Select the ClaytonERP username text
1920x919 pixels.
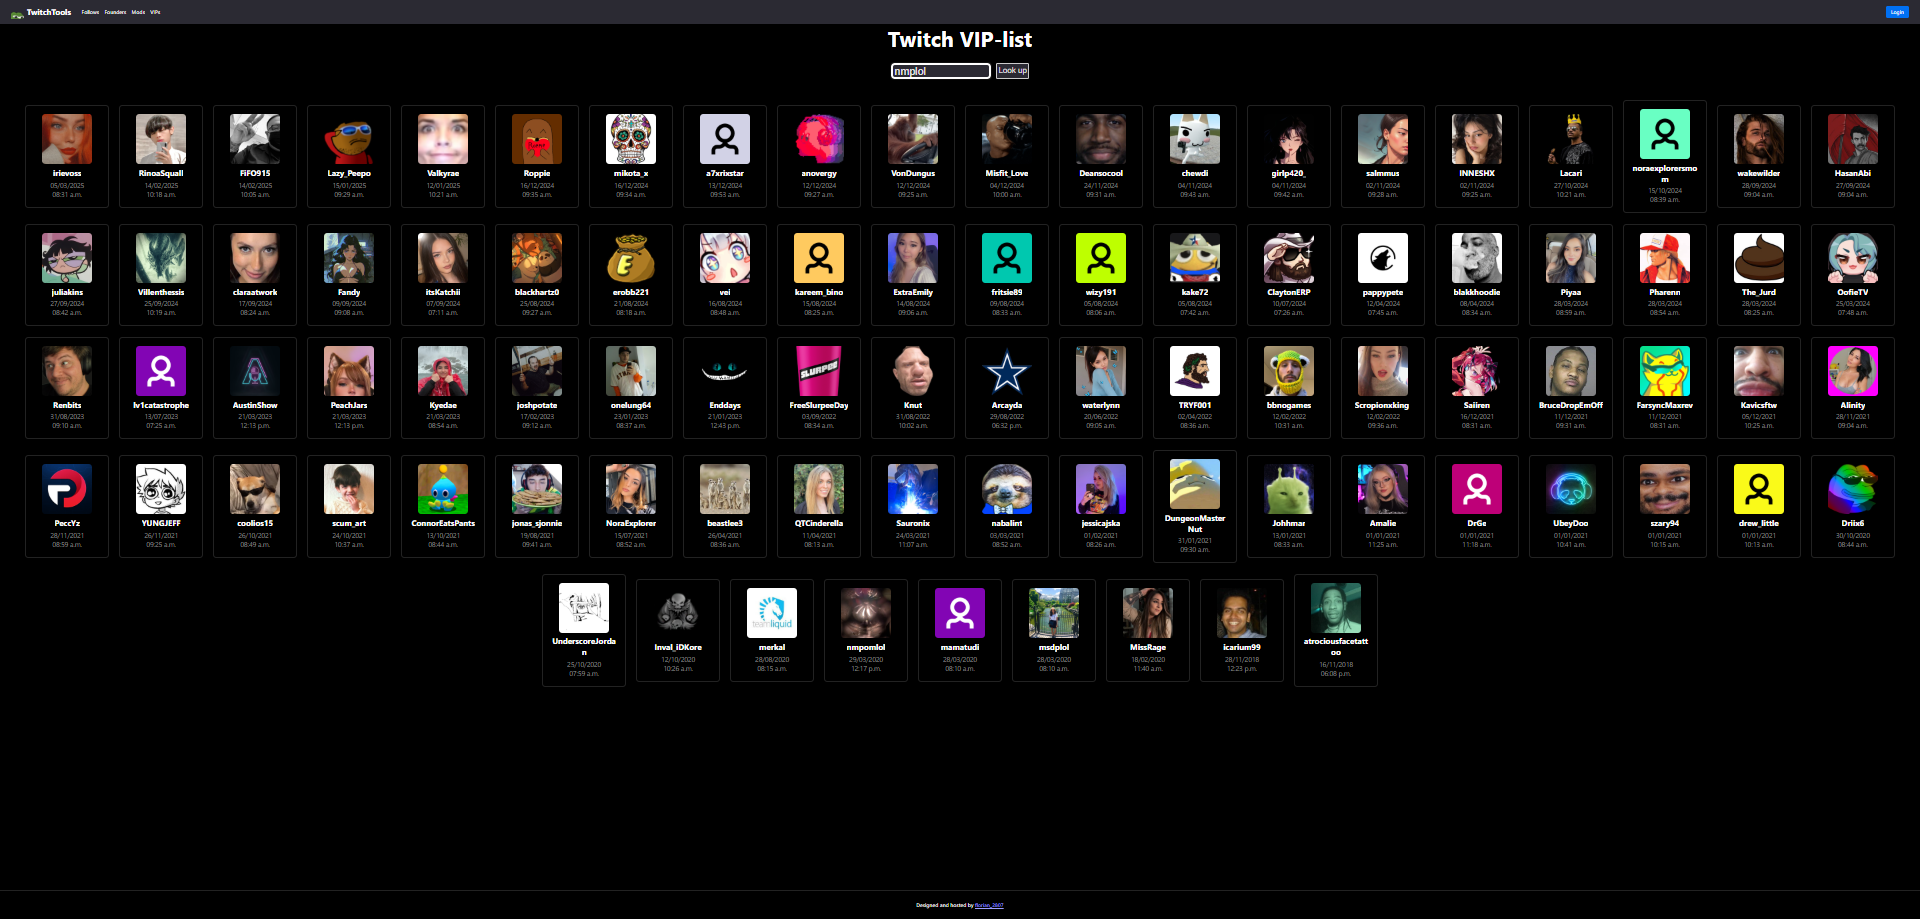point(1289,292)
